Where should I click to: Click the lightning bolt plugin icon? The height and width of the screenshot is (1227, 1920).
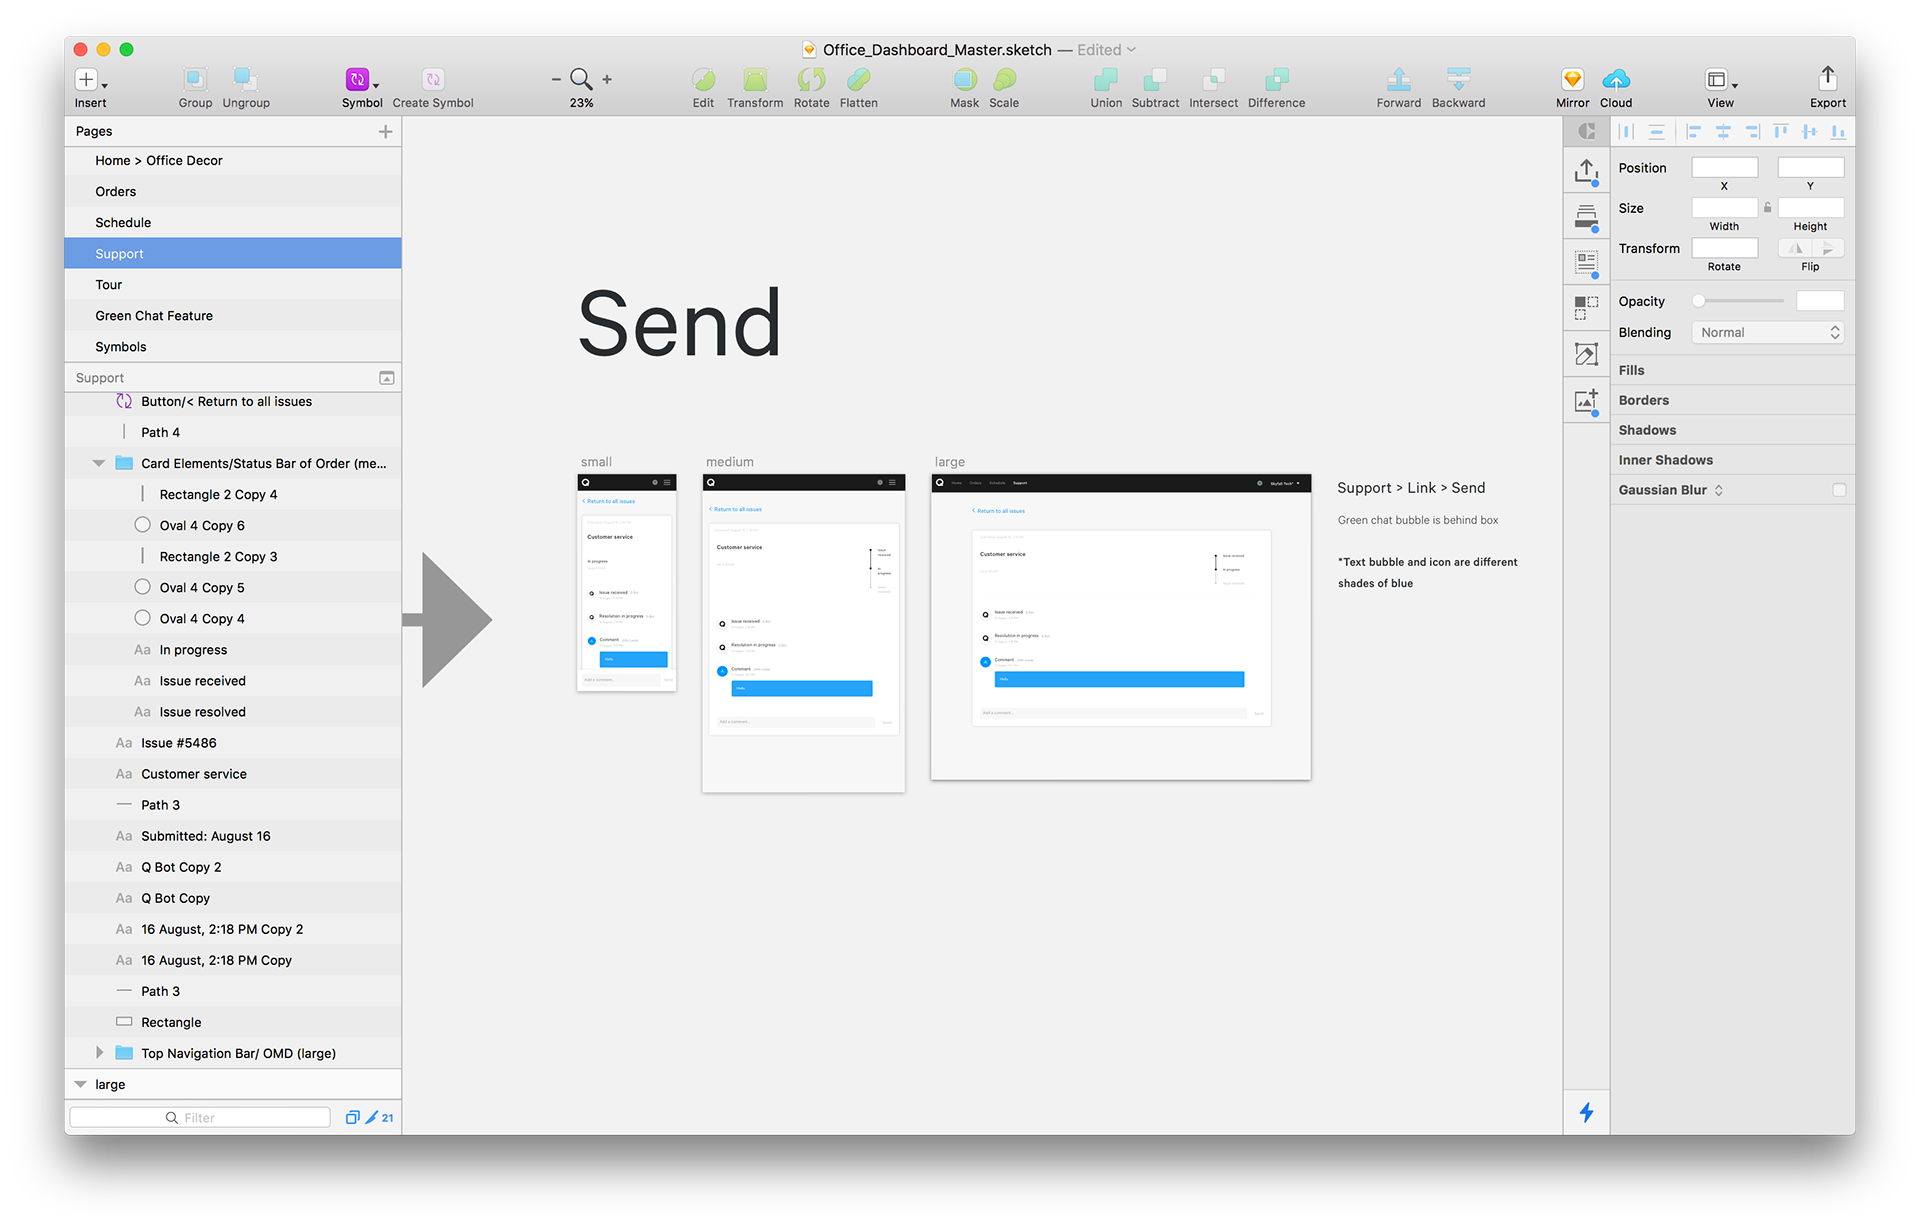click(1586, 1112)
